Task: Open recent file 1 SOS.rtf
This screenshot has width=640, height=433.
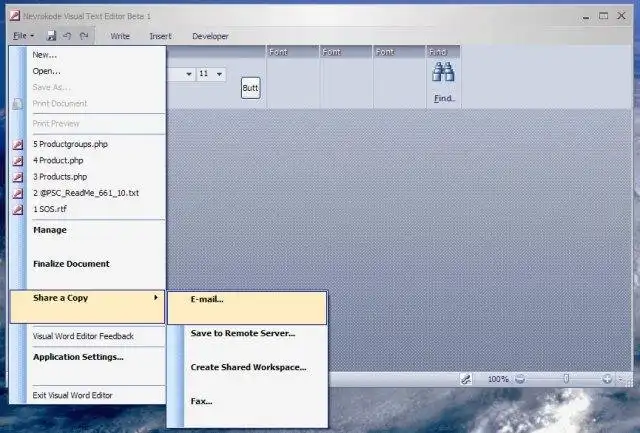Action: coord(96,209)
